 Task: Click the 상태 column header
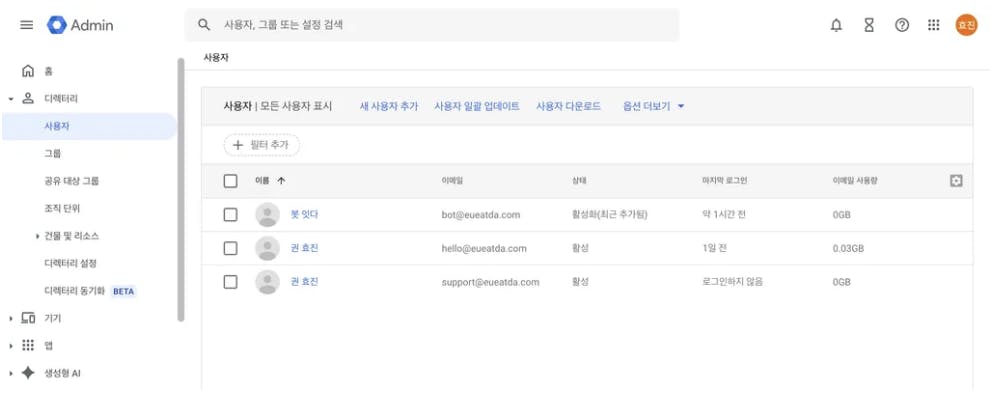(x=579, y=181)
